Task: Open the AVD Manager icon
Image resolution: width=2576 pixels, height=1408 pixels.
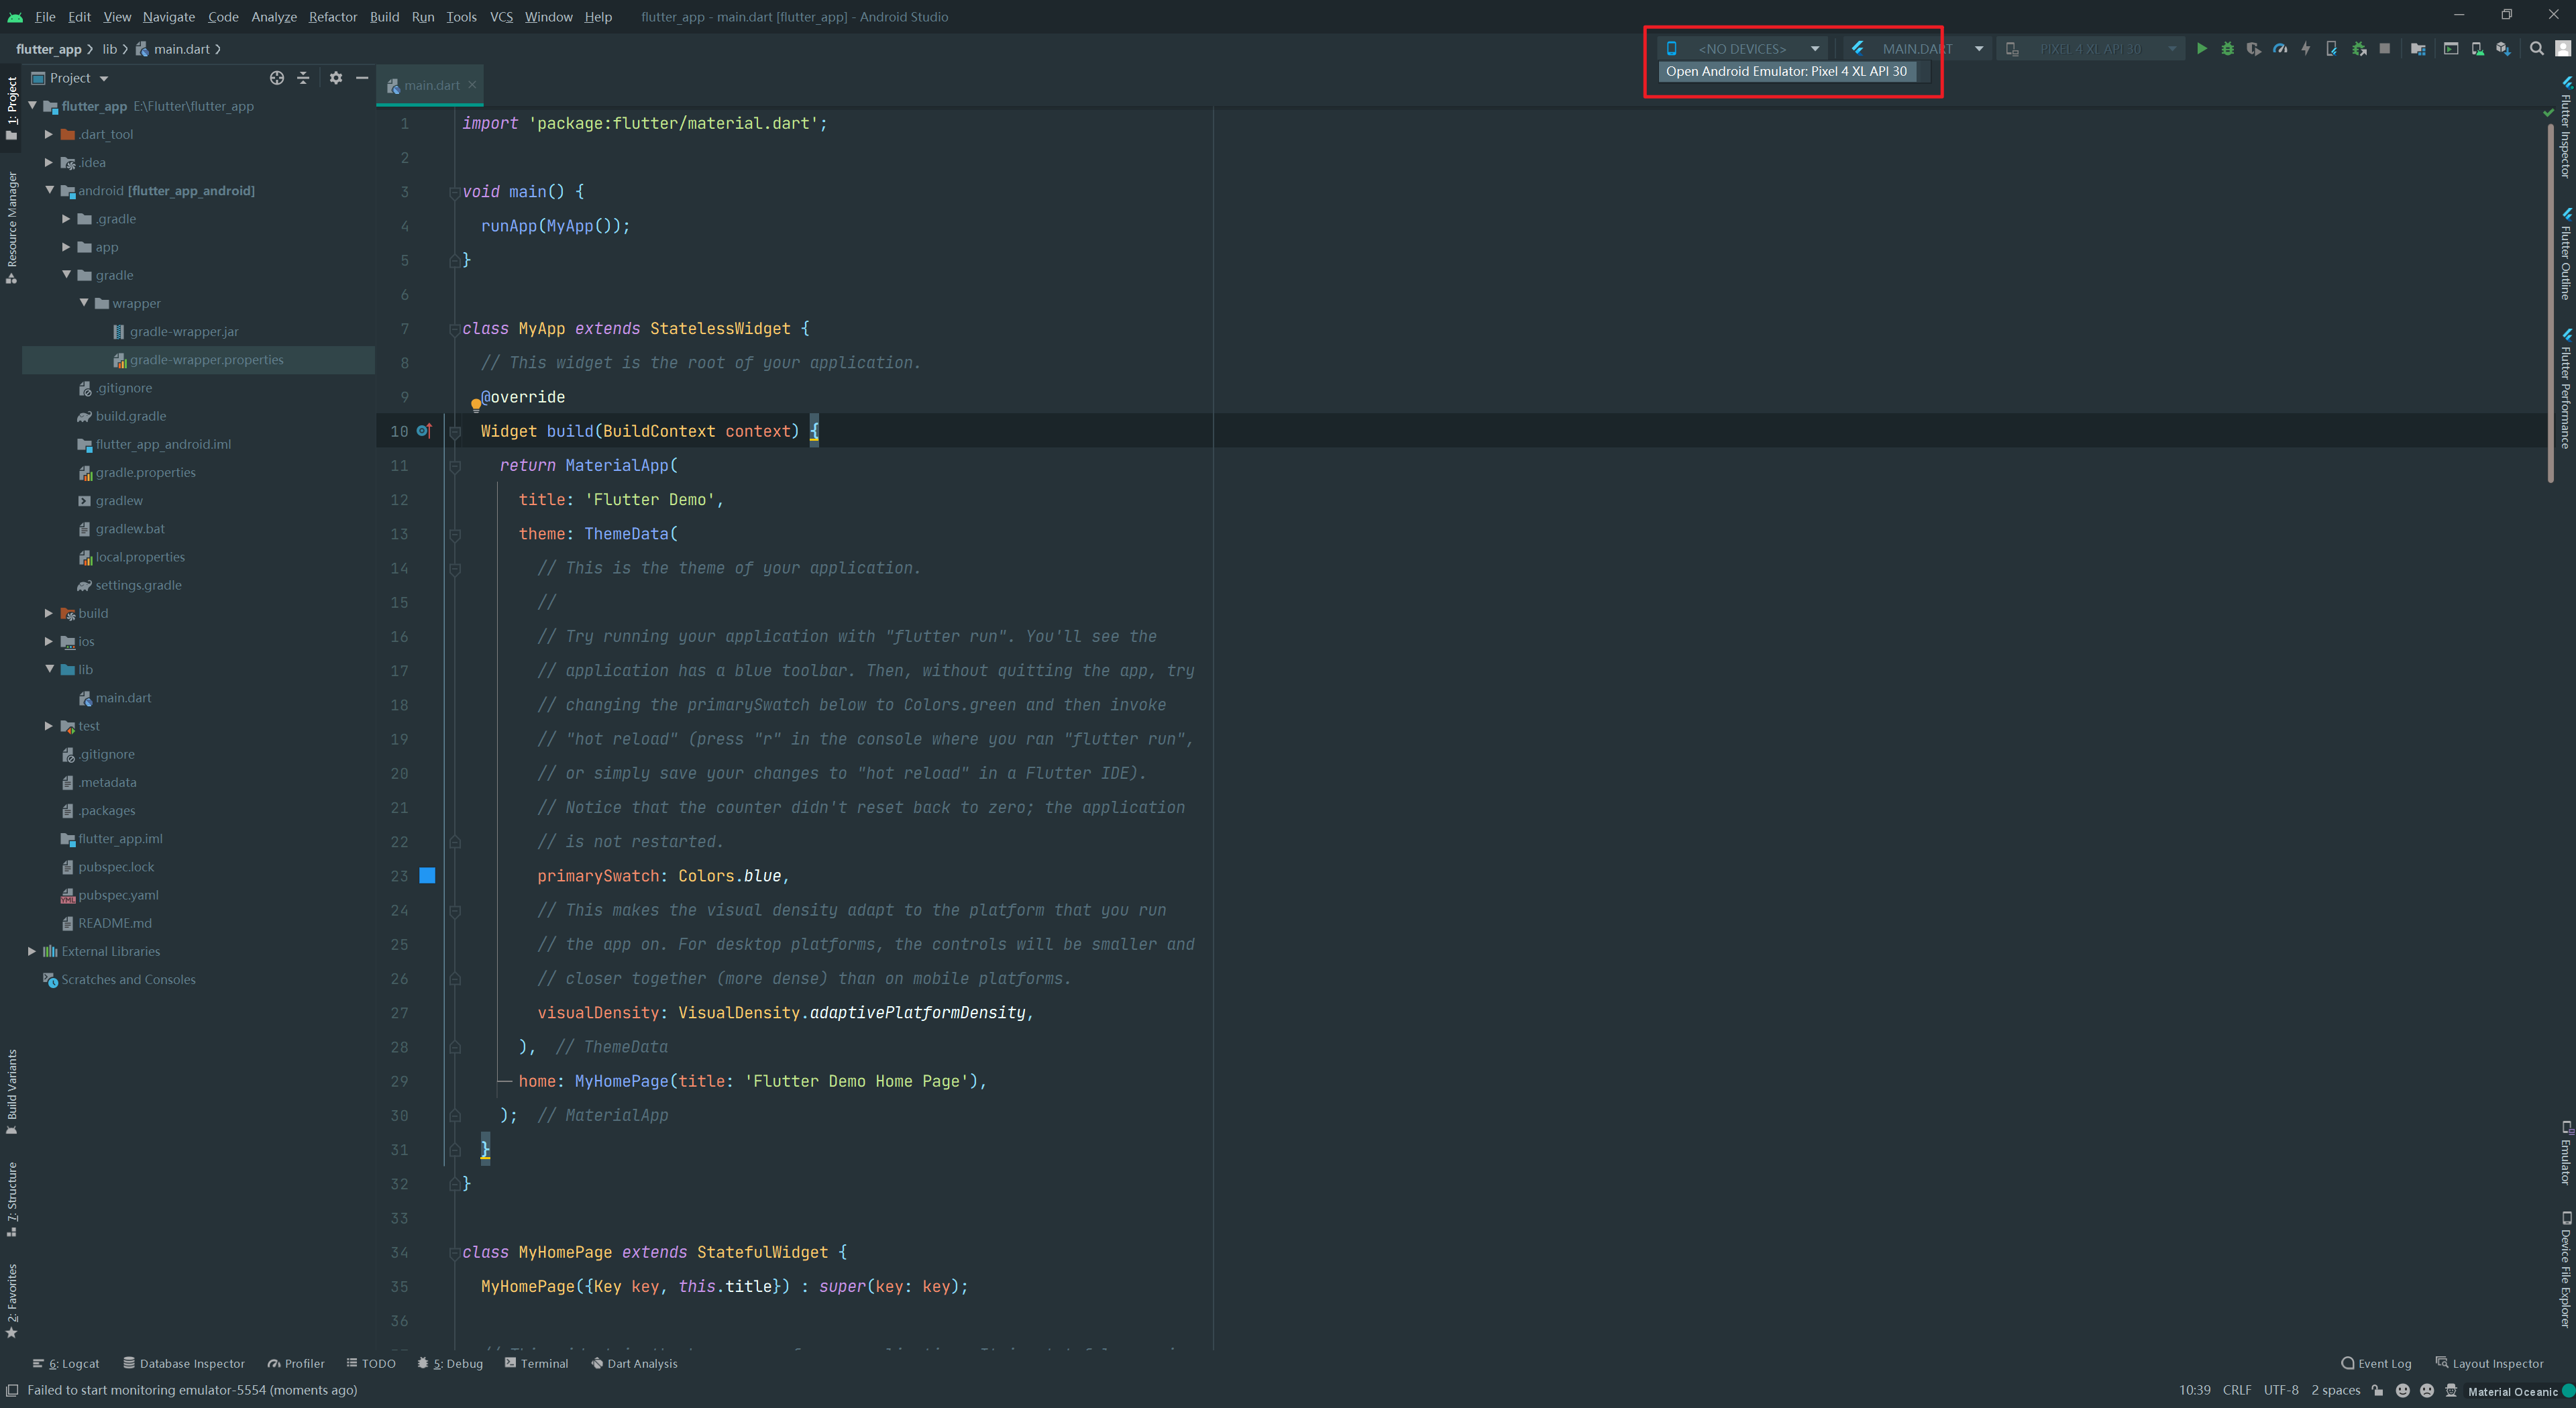Action: (x=2478, y=48)
